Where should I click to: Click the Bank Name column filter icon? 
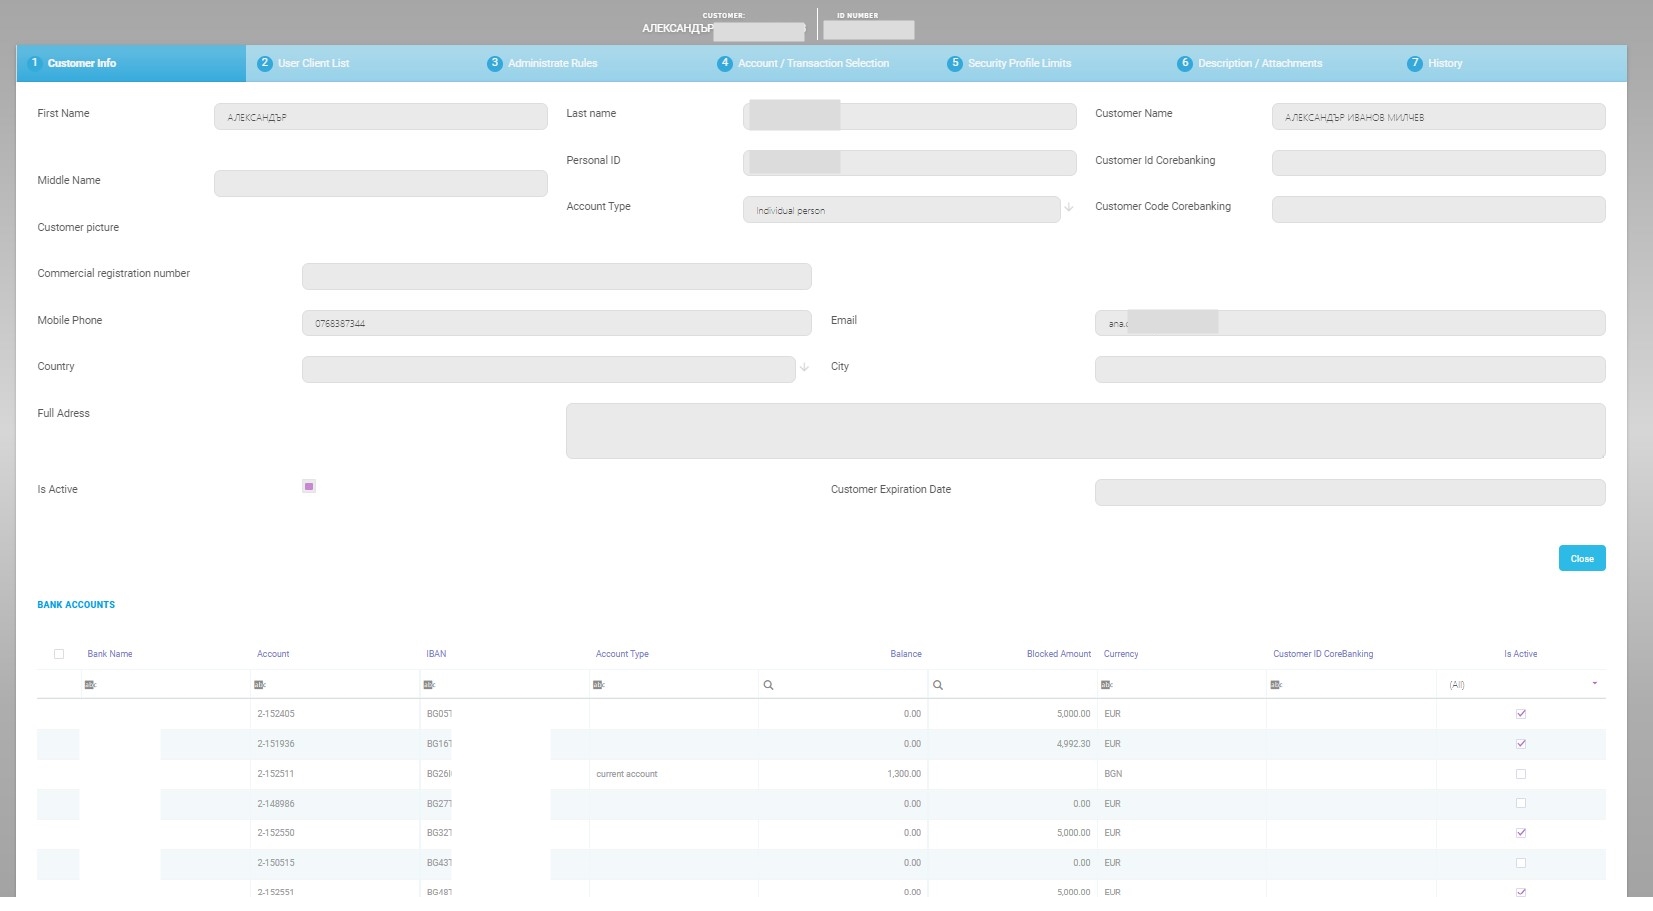pyautogui.click(x=90, y=685)
